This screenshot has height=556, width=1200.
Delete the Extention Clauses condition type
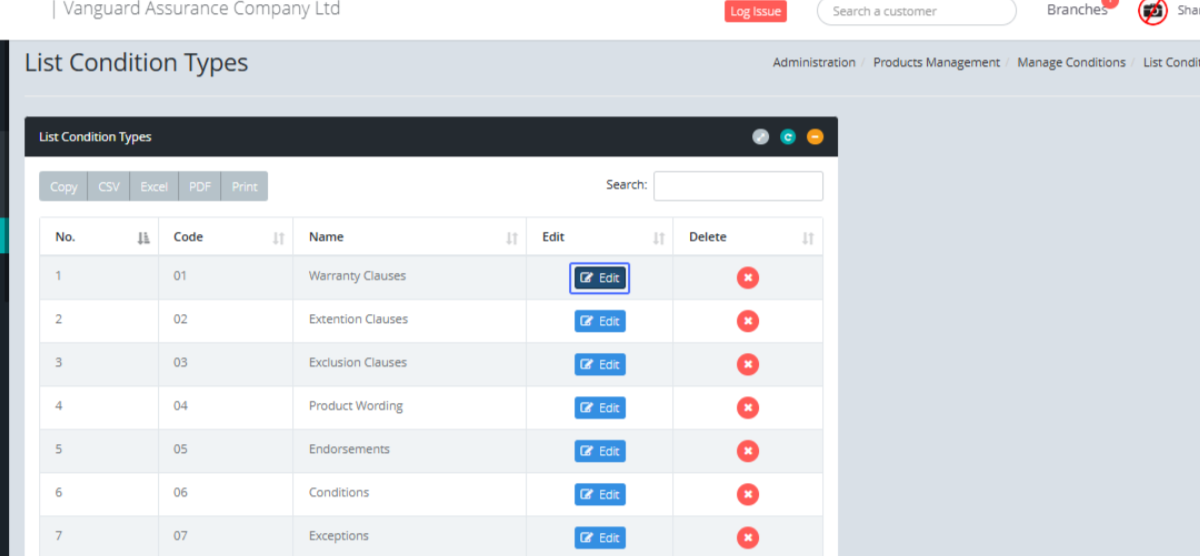747,321
